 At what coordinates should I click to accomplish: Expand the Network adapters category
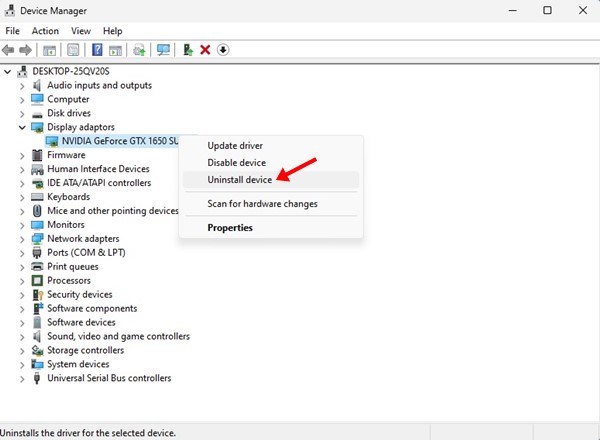(x=22, y=239)
